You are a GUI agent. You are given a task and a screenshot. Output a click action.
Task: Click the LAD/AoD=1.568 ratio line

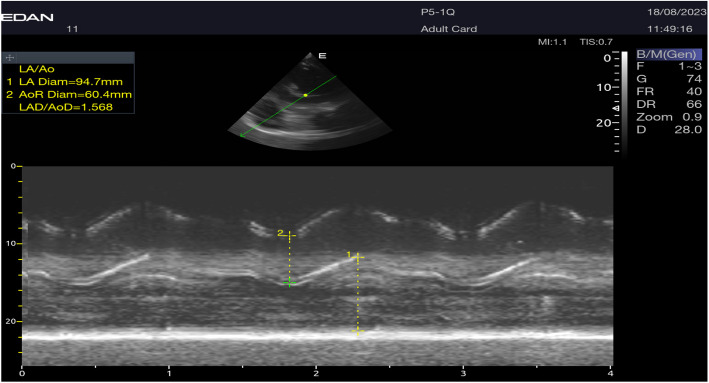click(x=66, y=107)
